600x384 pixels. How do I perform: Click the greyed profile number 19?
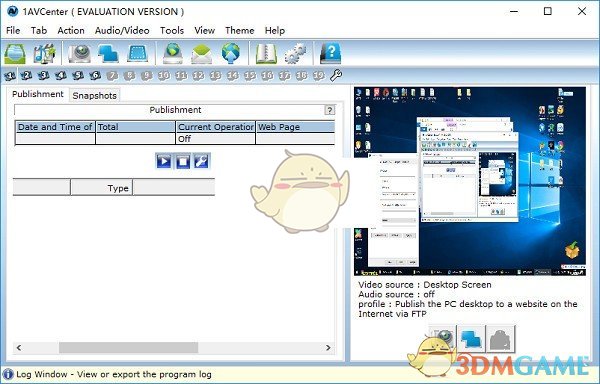click(319, 76)
